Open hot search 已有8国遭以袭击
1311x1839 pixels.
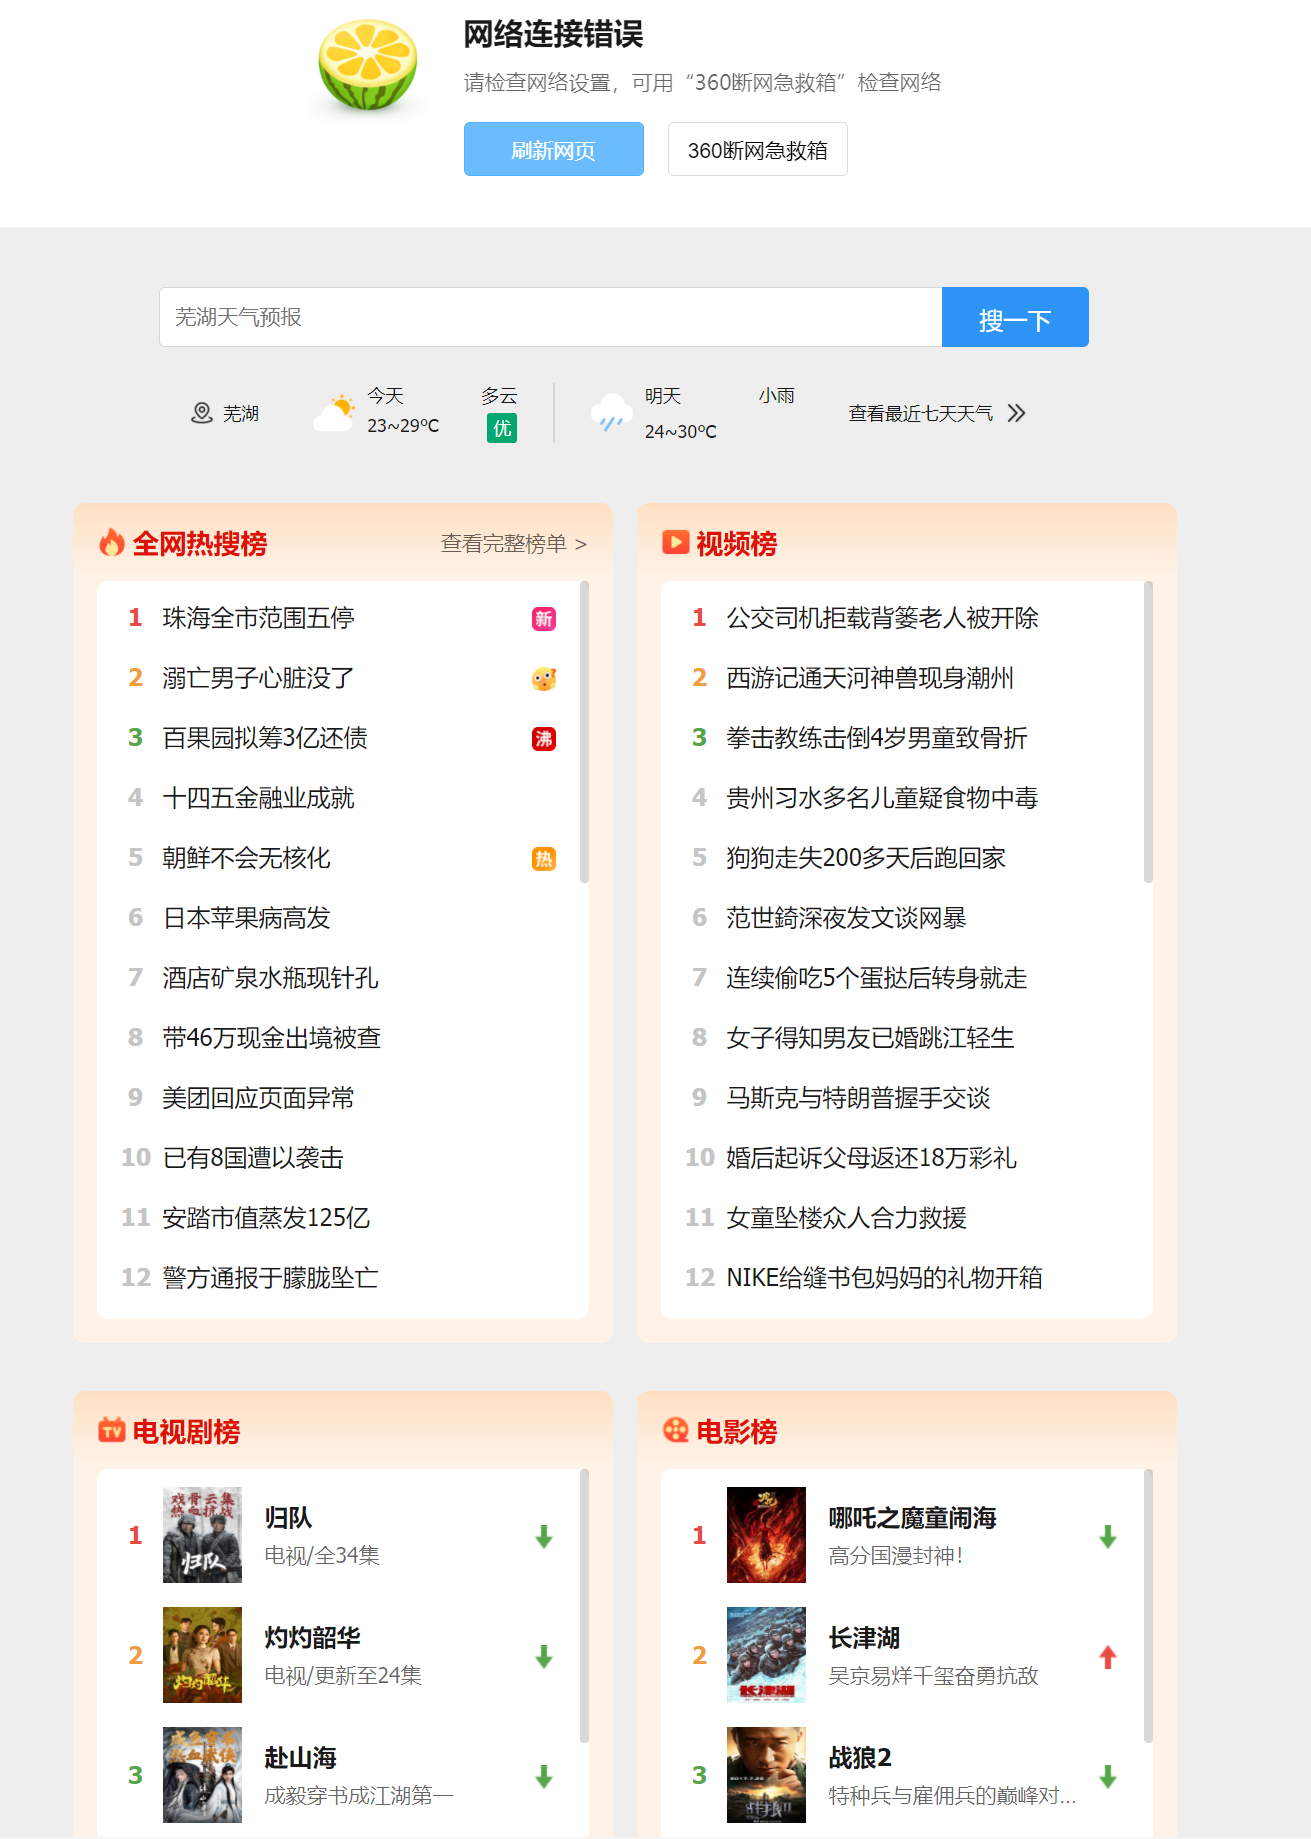click(x=254, y=1158)
